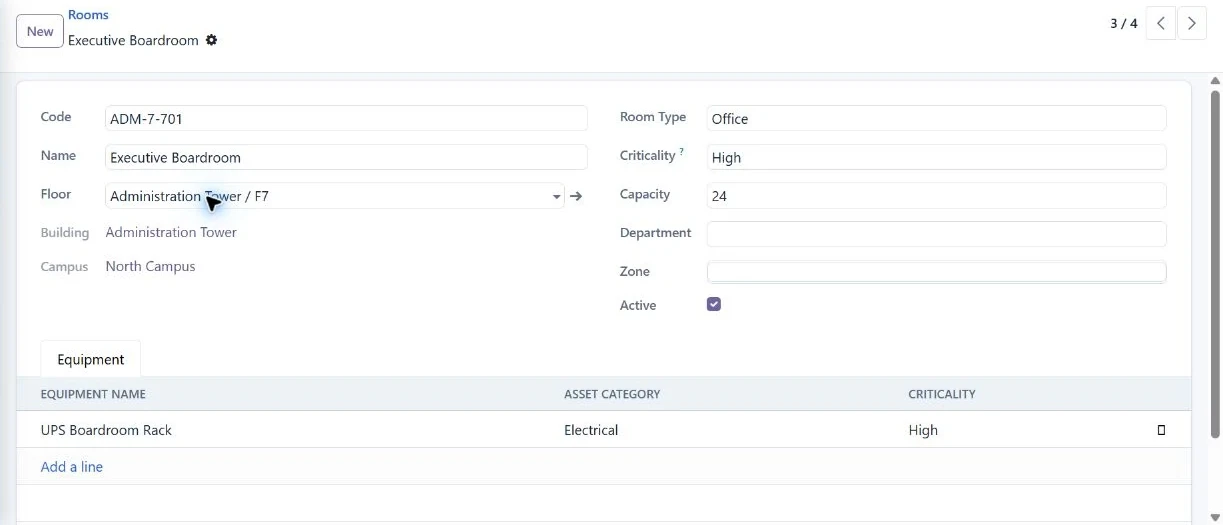Open the gear actions menu beside Executive Boardroom

point(211,40)
